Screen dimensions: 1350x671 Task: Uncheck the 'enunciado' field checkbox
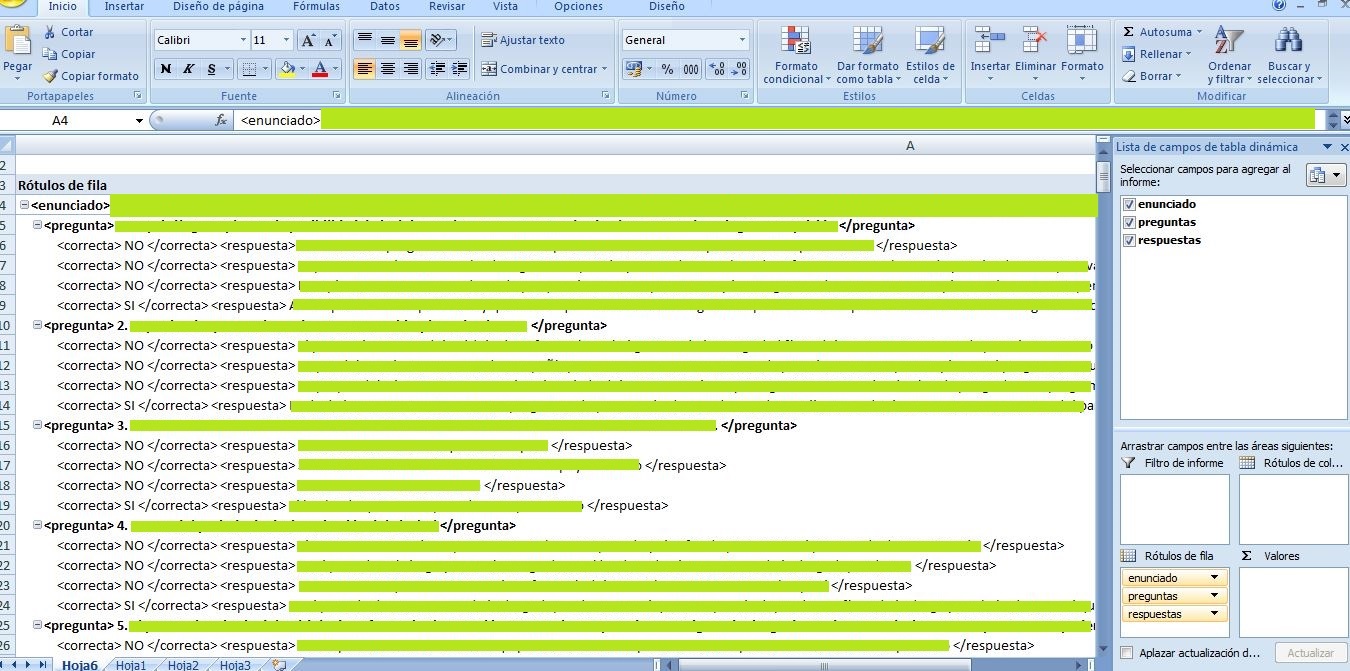point(1130,204)
